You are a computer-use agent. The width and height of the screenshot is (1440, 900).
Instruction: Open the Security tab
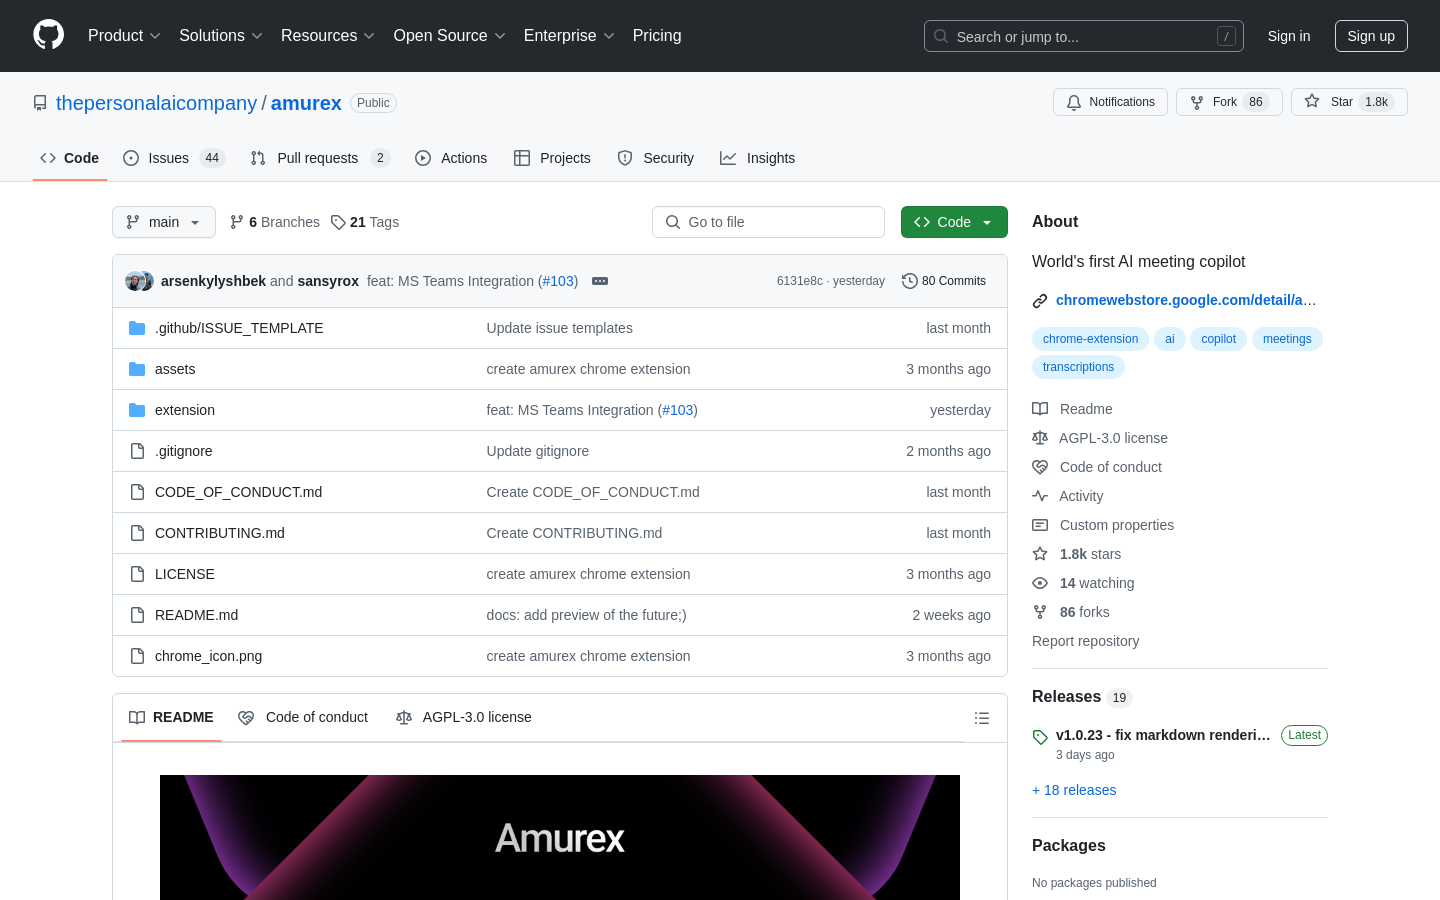tap(656, 158)
